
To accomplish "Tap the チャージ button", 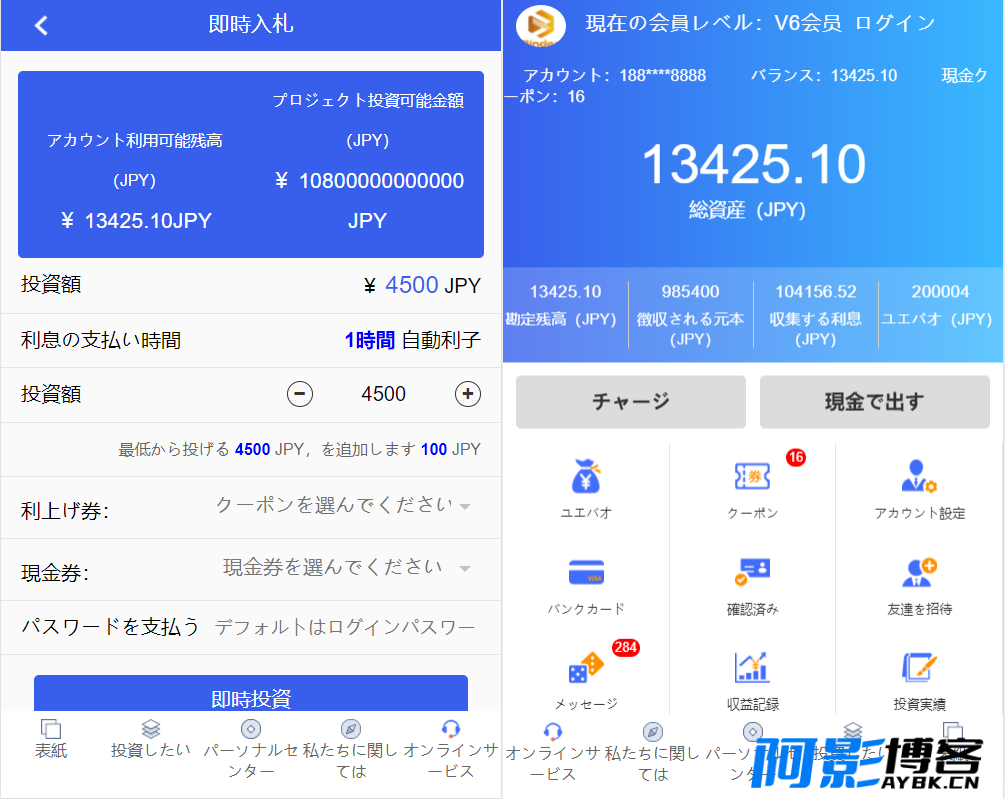I will tap(631, 402).
